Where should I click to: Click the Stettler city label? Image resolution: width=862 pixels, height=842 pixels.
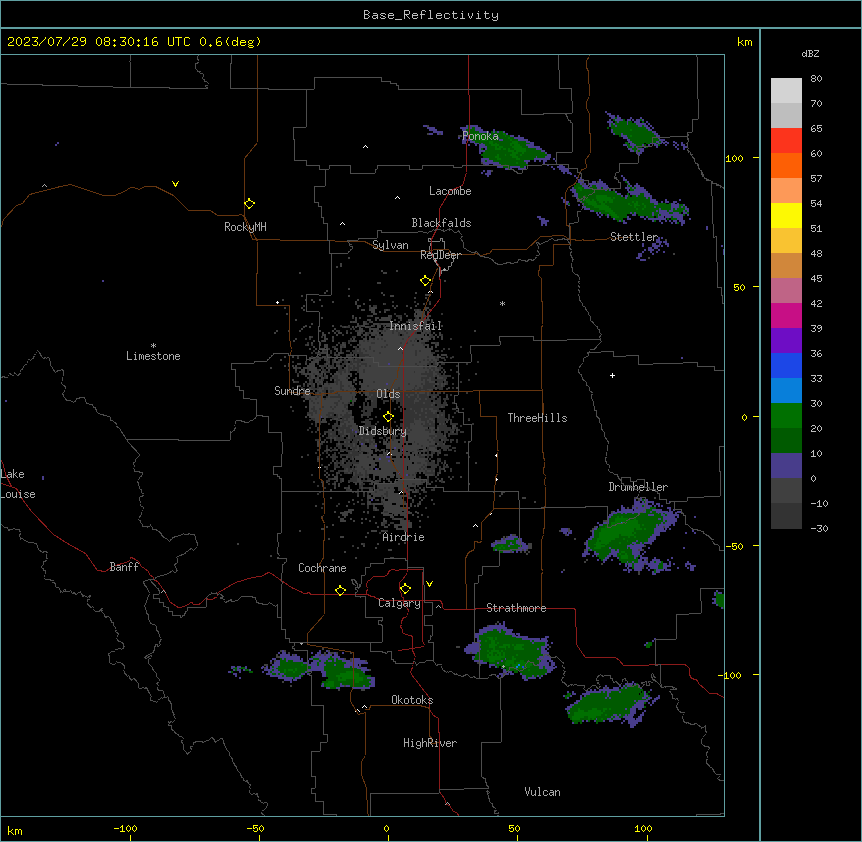point(634,237)
